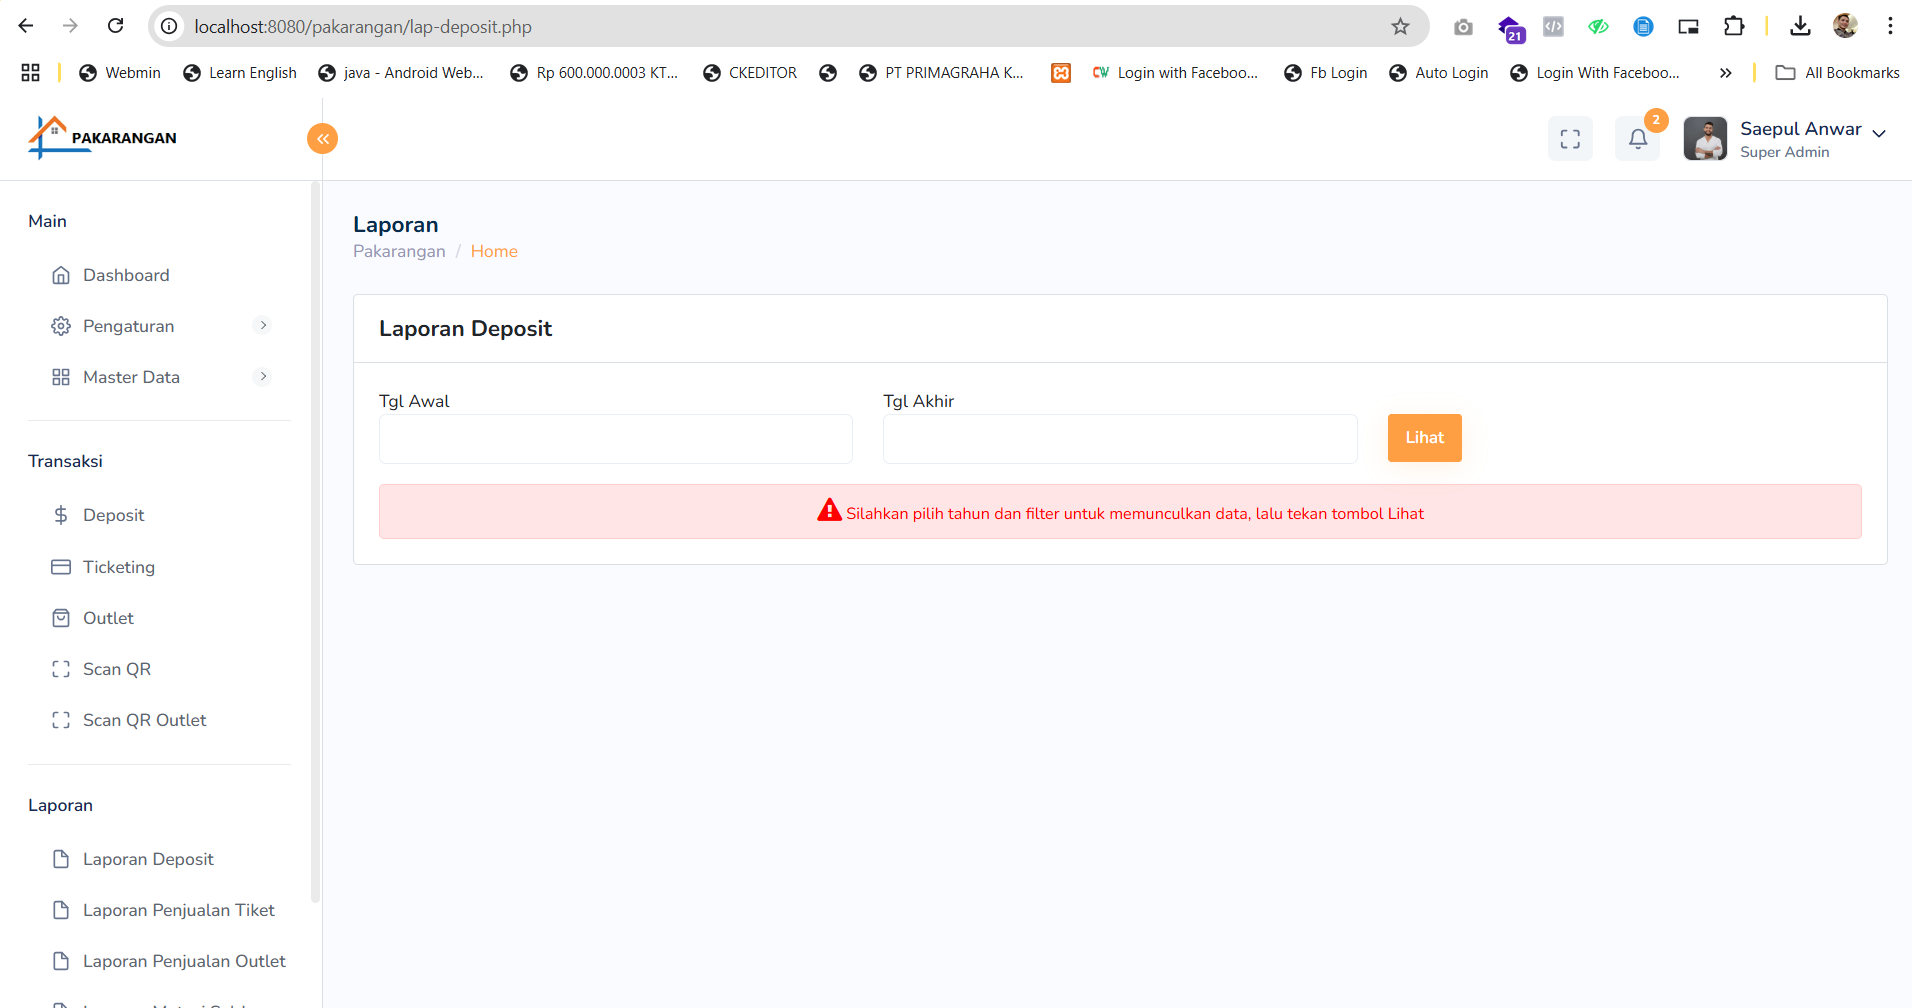The width and height of the screenshot is (1912, 1008).
Task: Click the Home breadcrumb link
Action: pos(494,251)
